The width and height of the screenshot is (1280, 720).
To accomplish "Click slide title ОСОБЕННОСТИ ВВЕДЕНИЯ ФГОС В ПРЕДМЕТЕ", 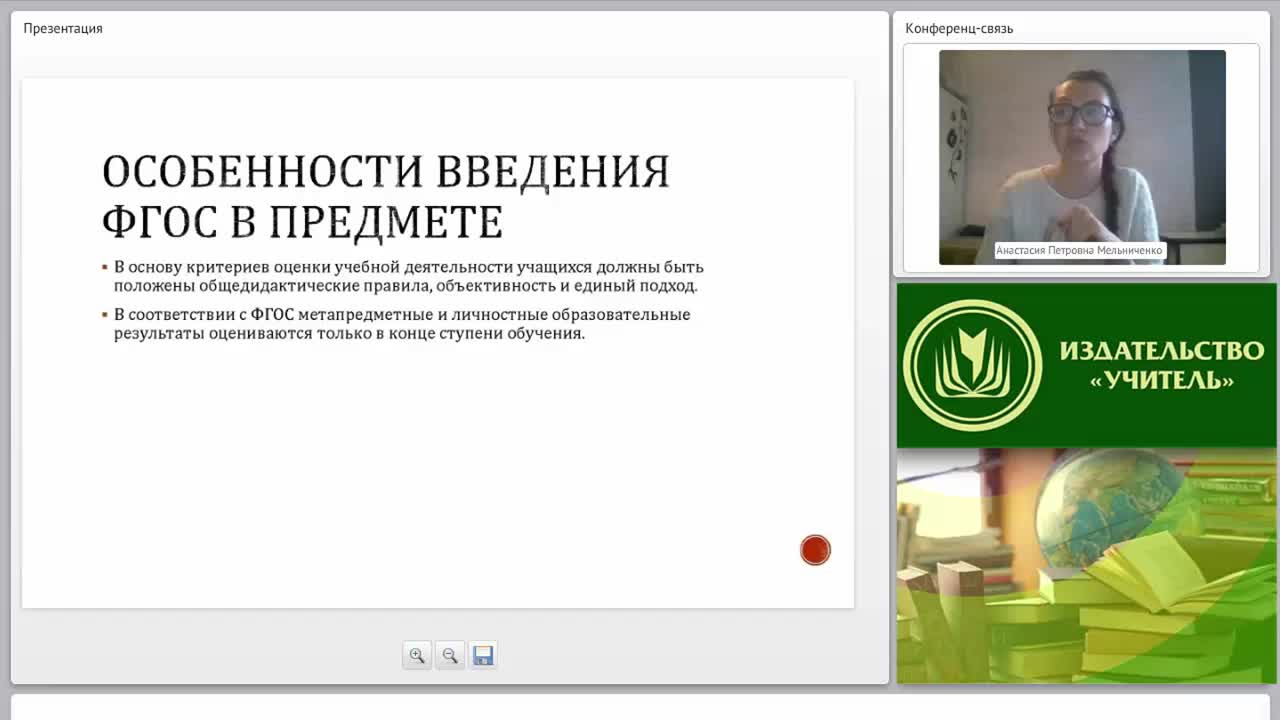I will 386,196.
